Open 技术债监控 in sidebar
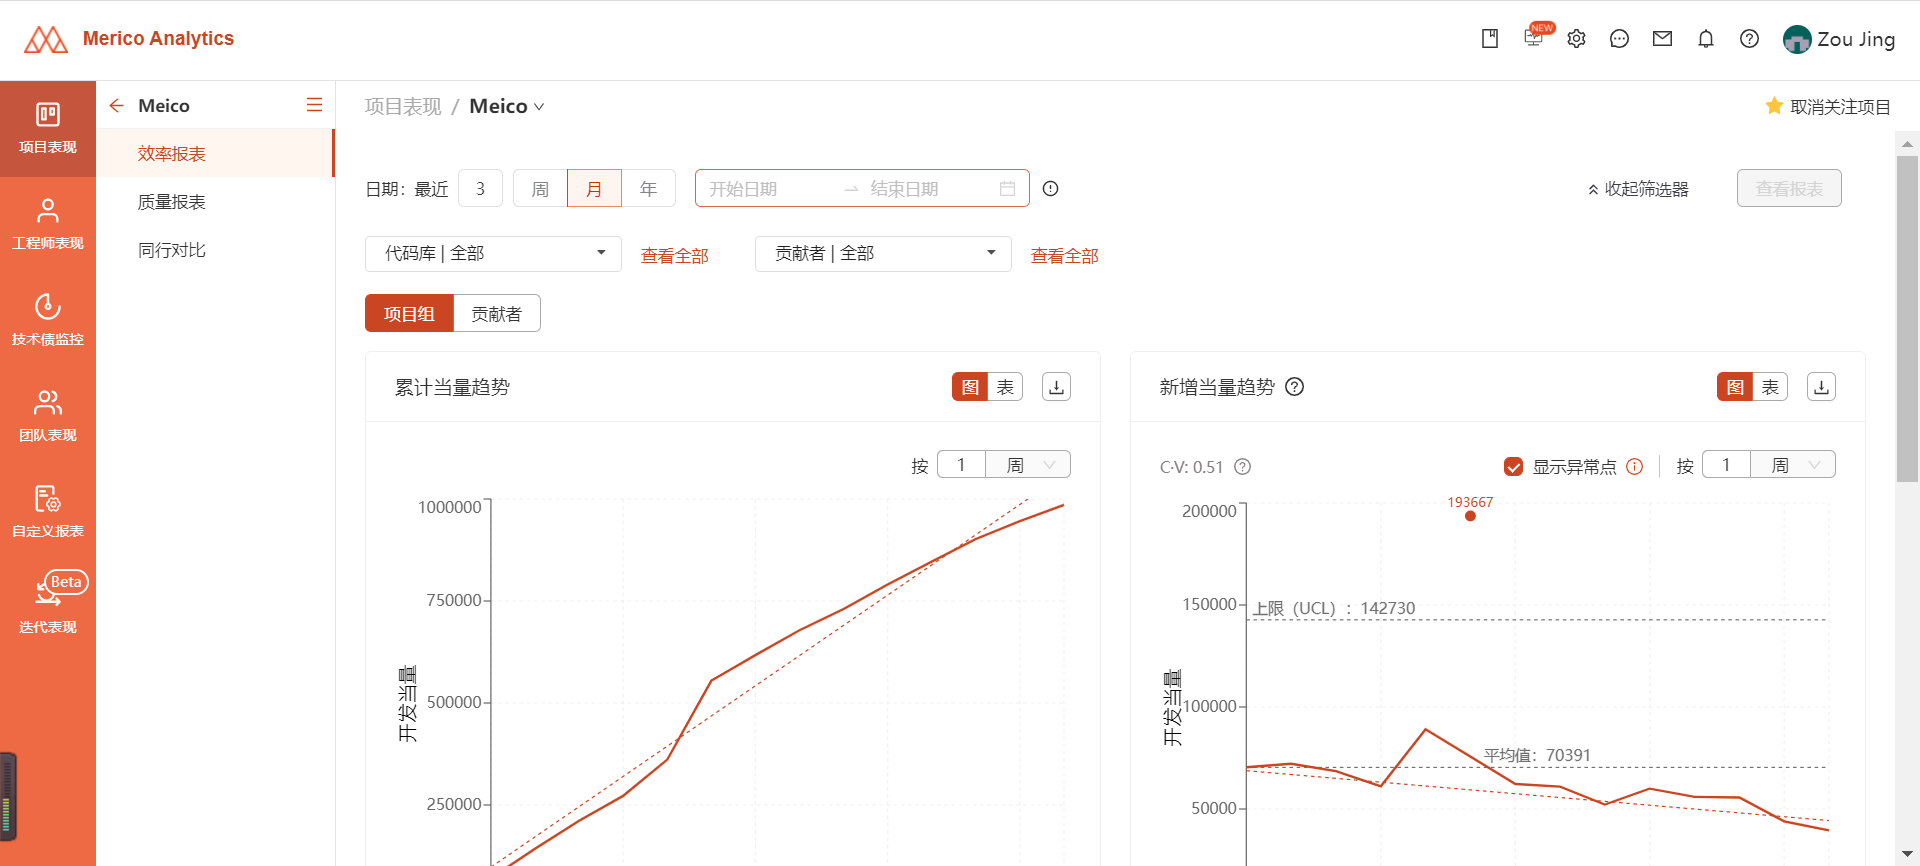The width and height of the screenshot is (1920, 866). click(48, 321)
